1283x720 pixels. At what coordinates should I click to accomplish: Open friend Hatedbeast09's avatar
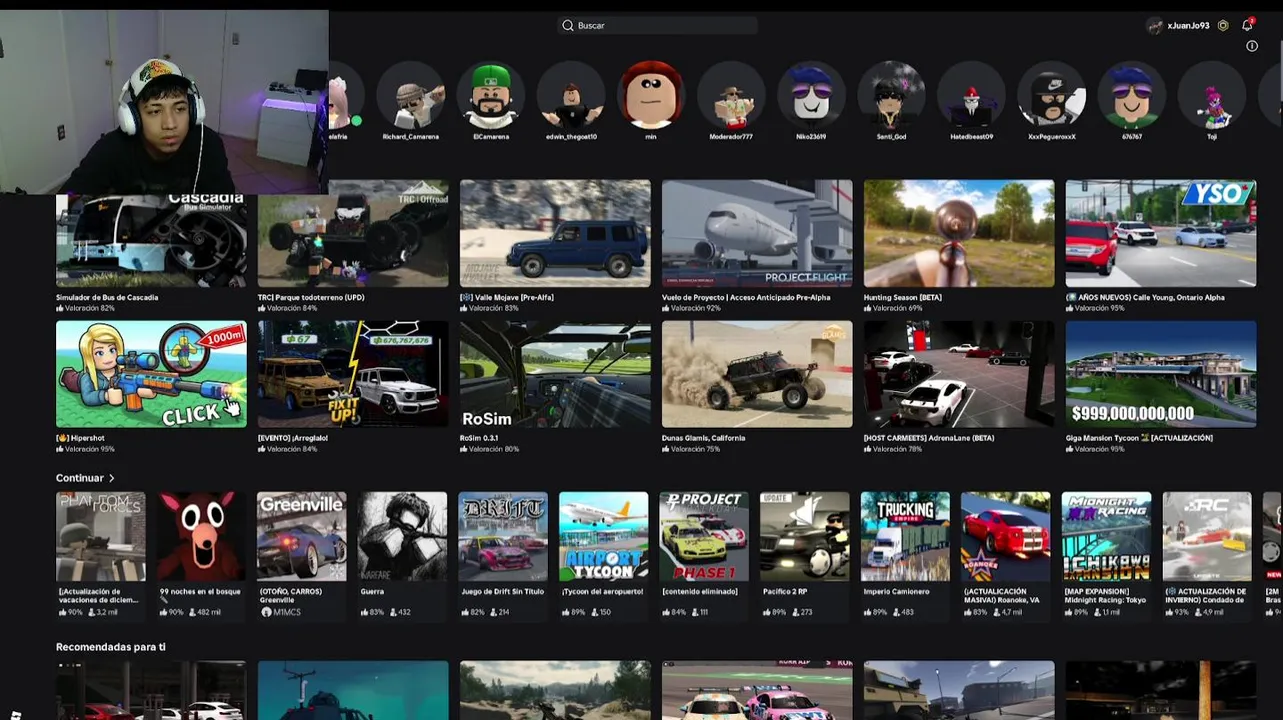click(971, 96)
